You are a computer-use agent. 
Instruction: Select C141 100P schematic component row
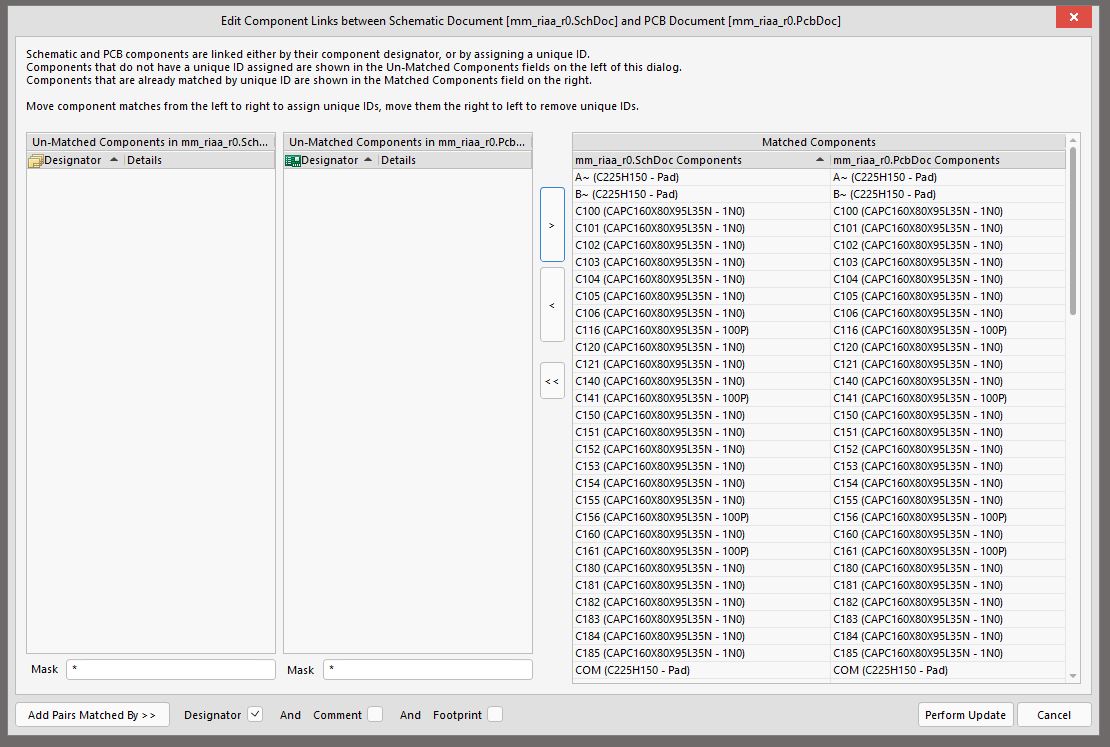pos(701,398)
